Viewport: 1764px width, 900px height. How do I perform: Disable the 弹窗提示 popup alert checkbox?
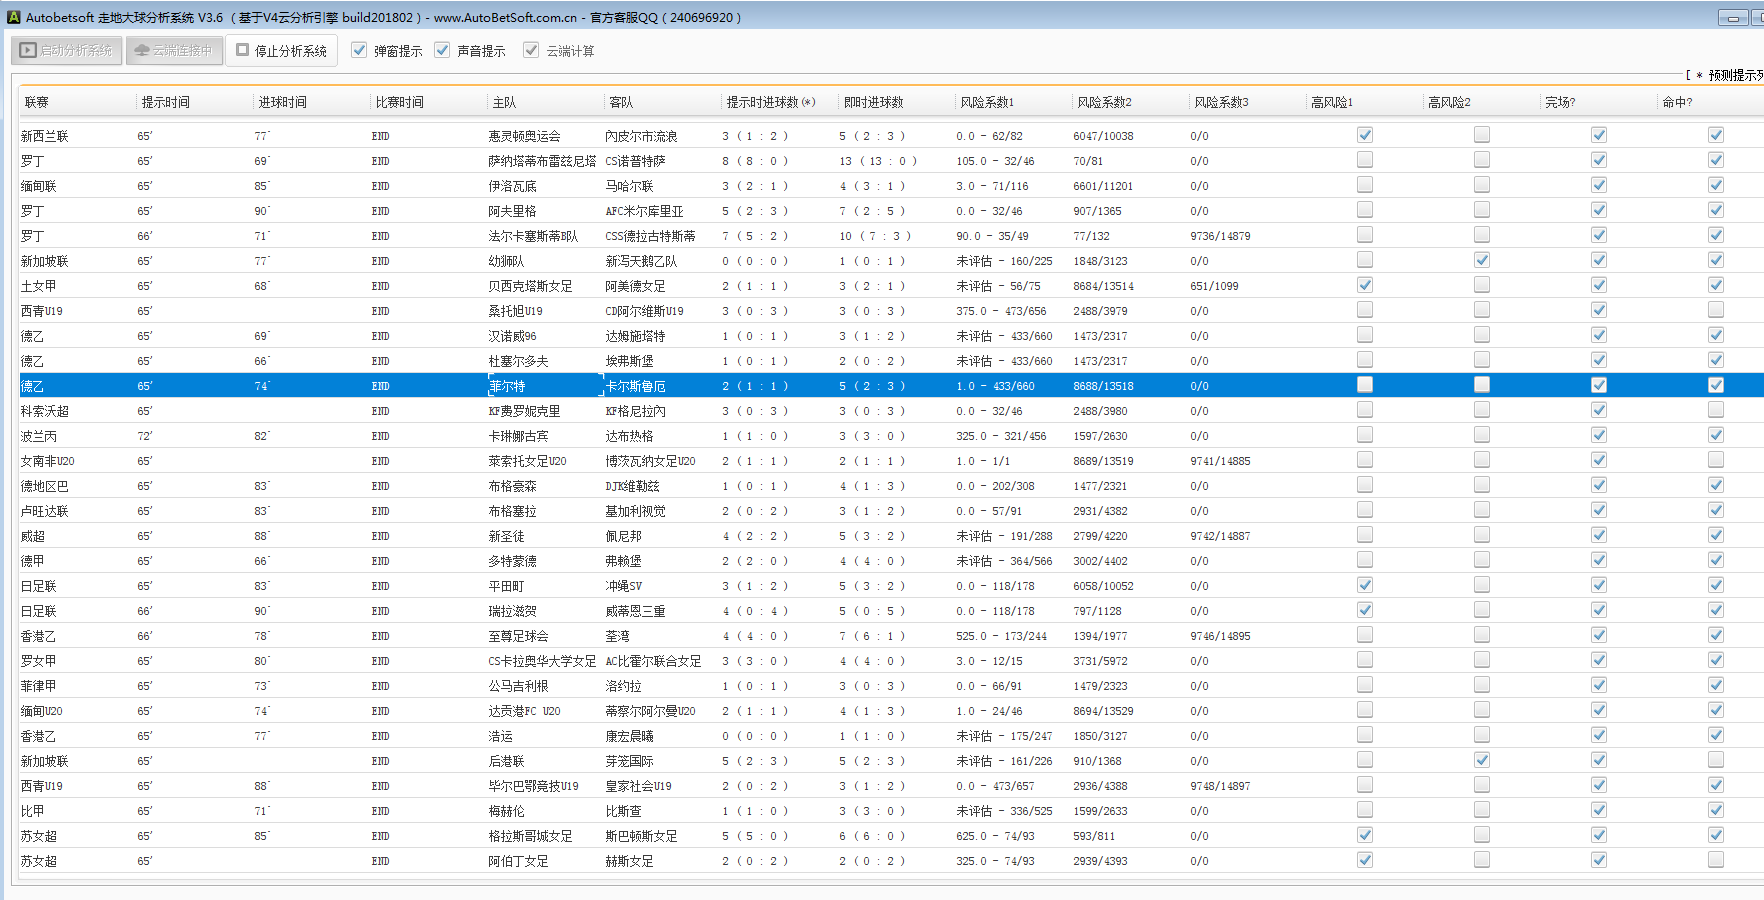(359, 50)
